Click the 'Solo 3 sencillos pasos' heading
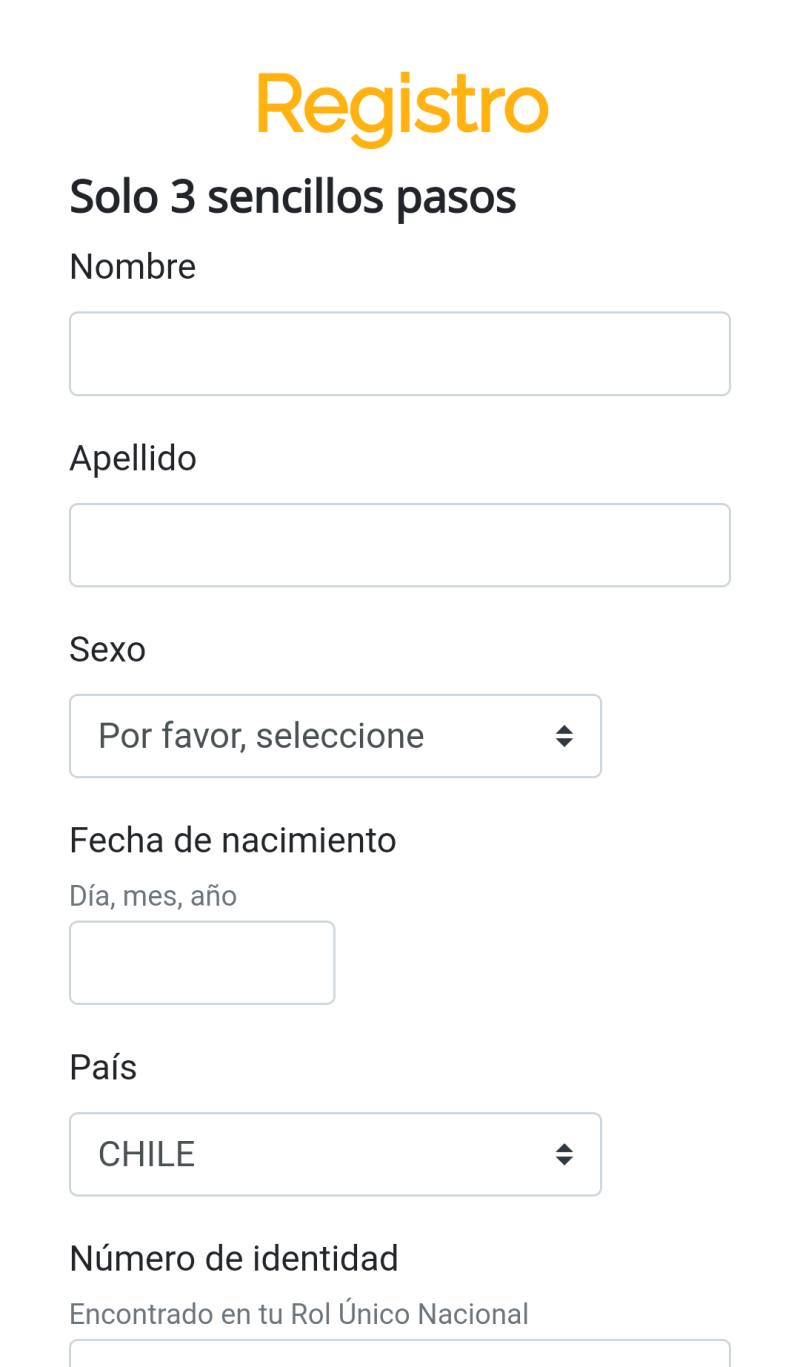This screenshot has width=800, height=1367. [x=293, y=197]
